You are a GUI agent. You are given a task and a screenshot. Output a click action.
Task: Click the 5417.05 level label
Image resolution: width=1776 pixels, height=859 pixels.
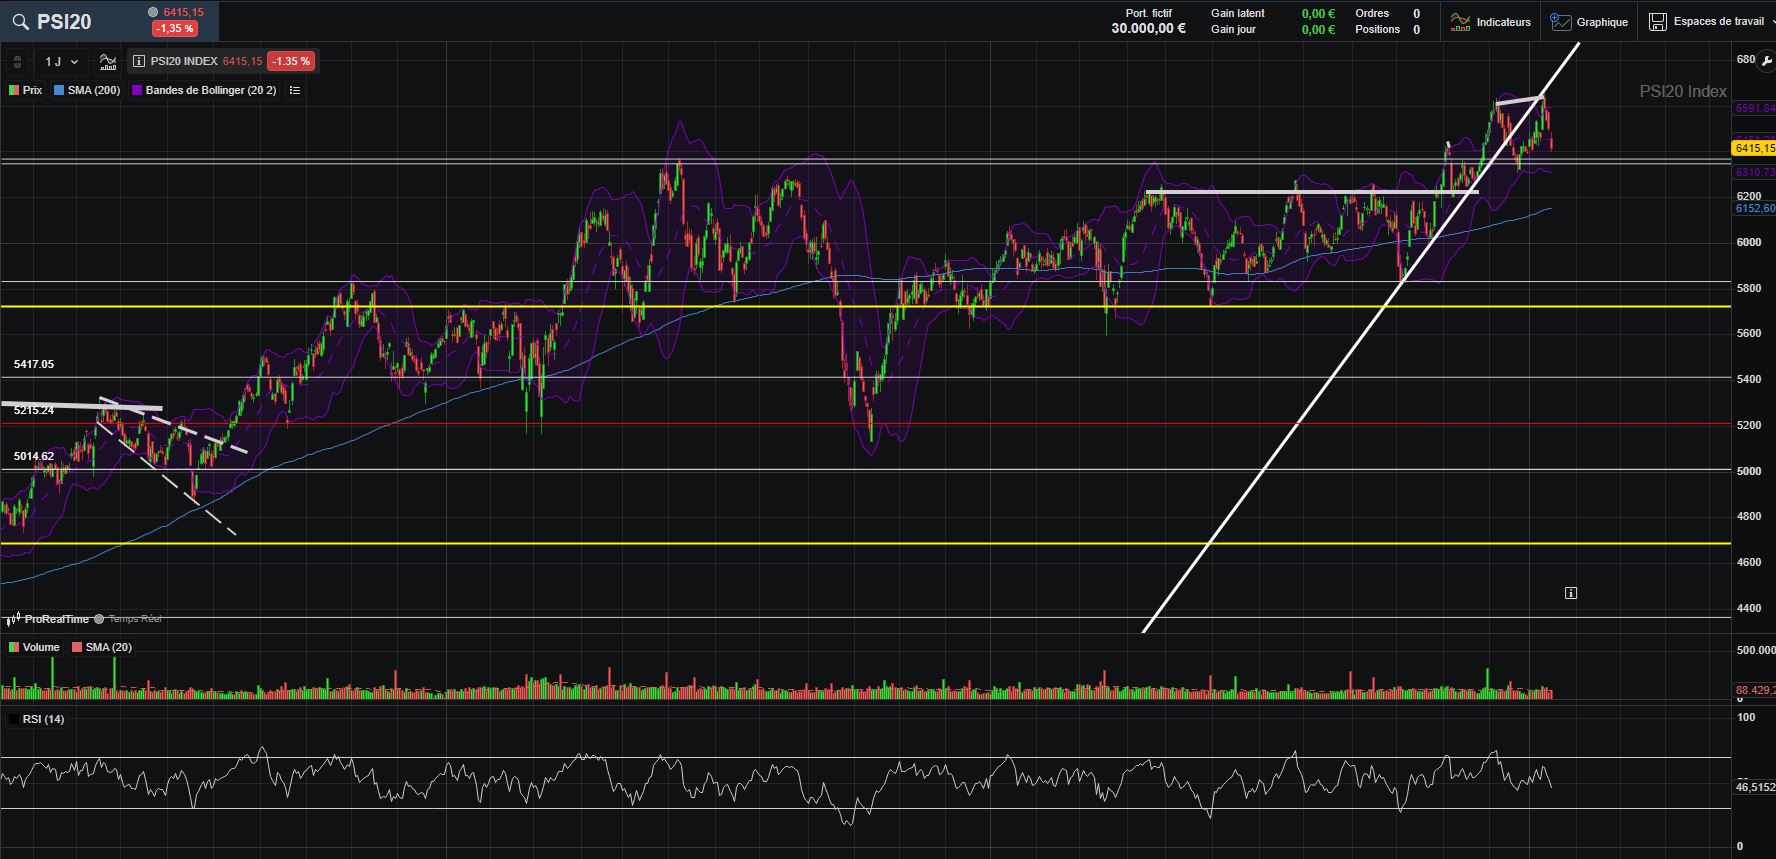pyautogui.click(x=34, y=365)
